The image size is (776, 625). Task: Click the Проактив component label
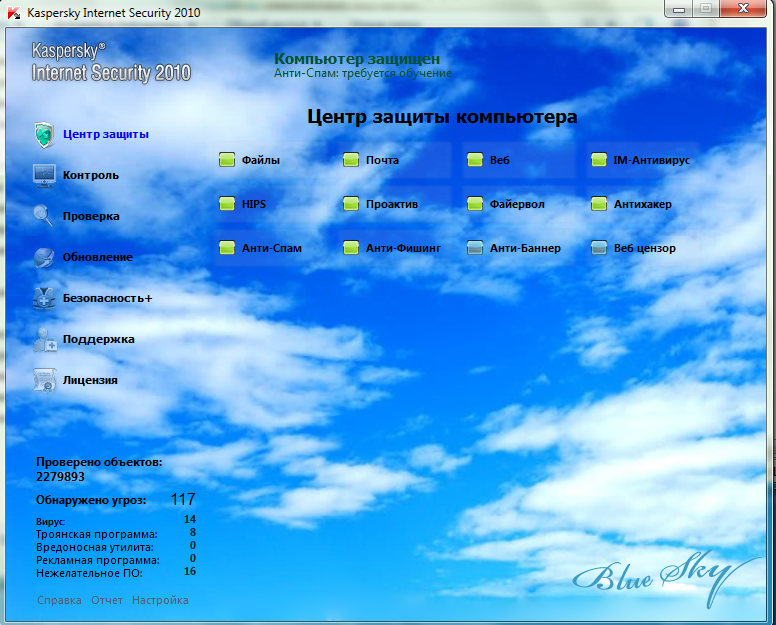[391, 204]
